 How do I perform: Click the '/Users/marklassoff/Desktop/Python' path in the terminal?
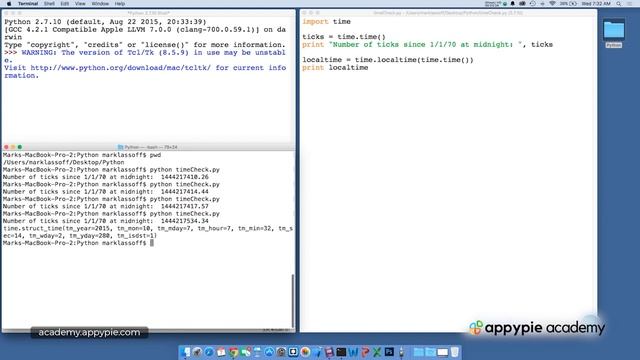pos(63,162)
